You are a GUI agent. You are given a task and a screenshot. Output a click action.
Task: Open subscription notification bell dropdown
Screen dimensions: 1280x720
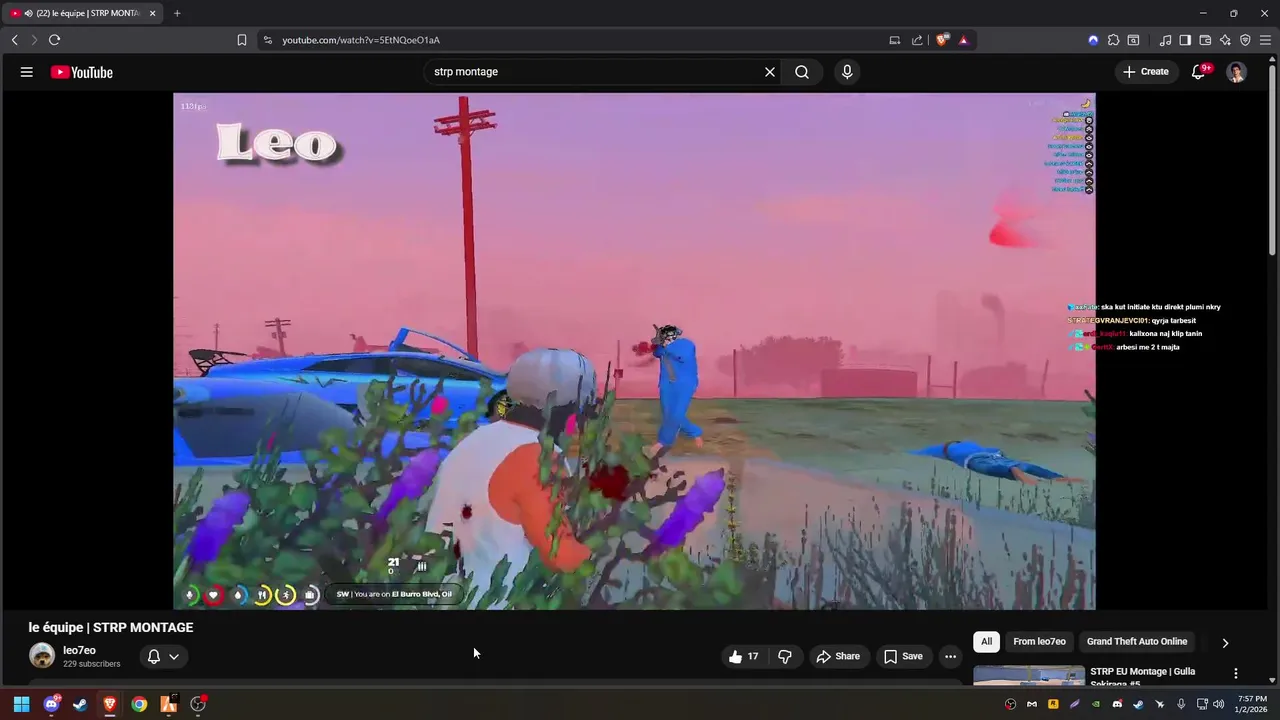[163, 656]
